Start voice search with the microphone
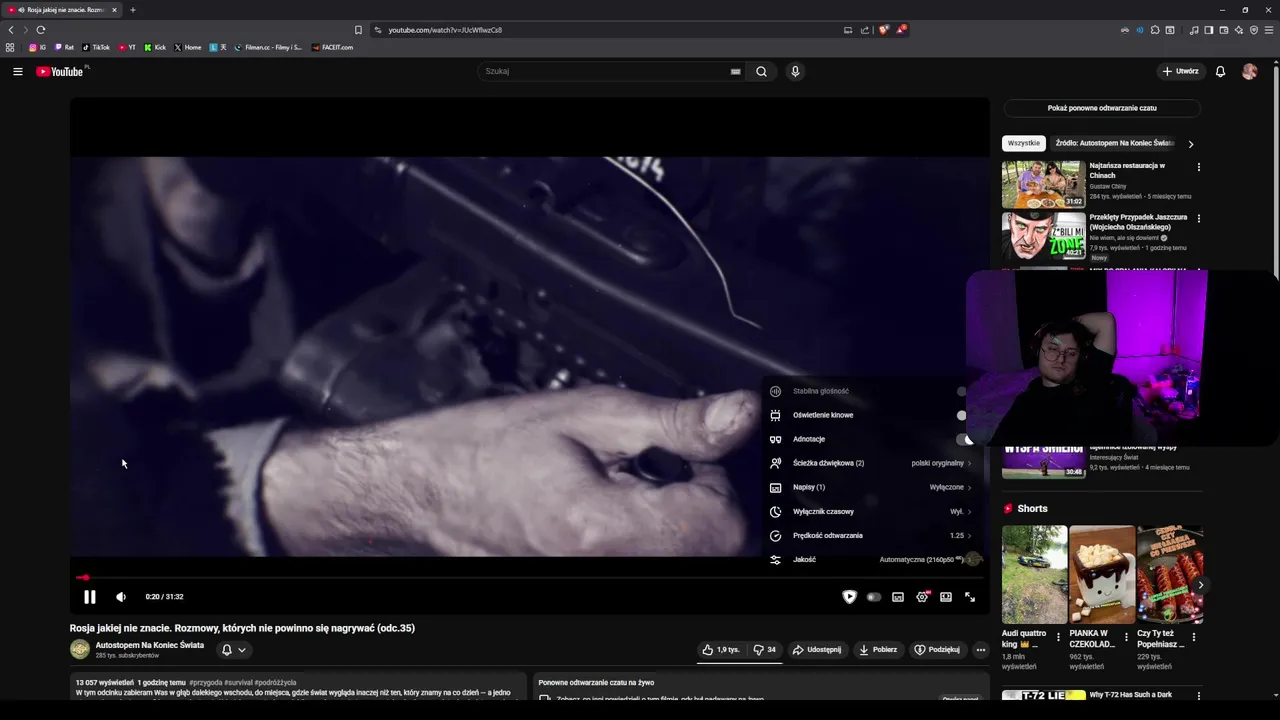The image size is (1280, 720). point(795,71)
